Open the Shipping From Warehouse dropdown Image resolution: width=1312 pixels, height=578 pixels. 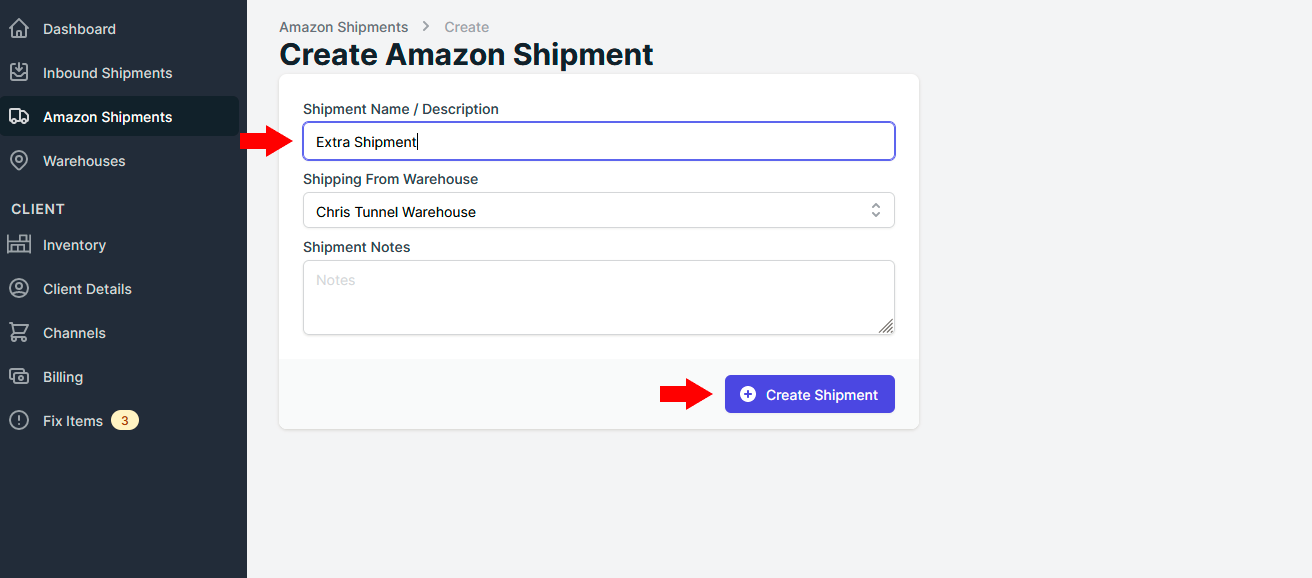point(599,211)
